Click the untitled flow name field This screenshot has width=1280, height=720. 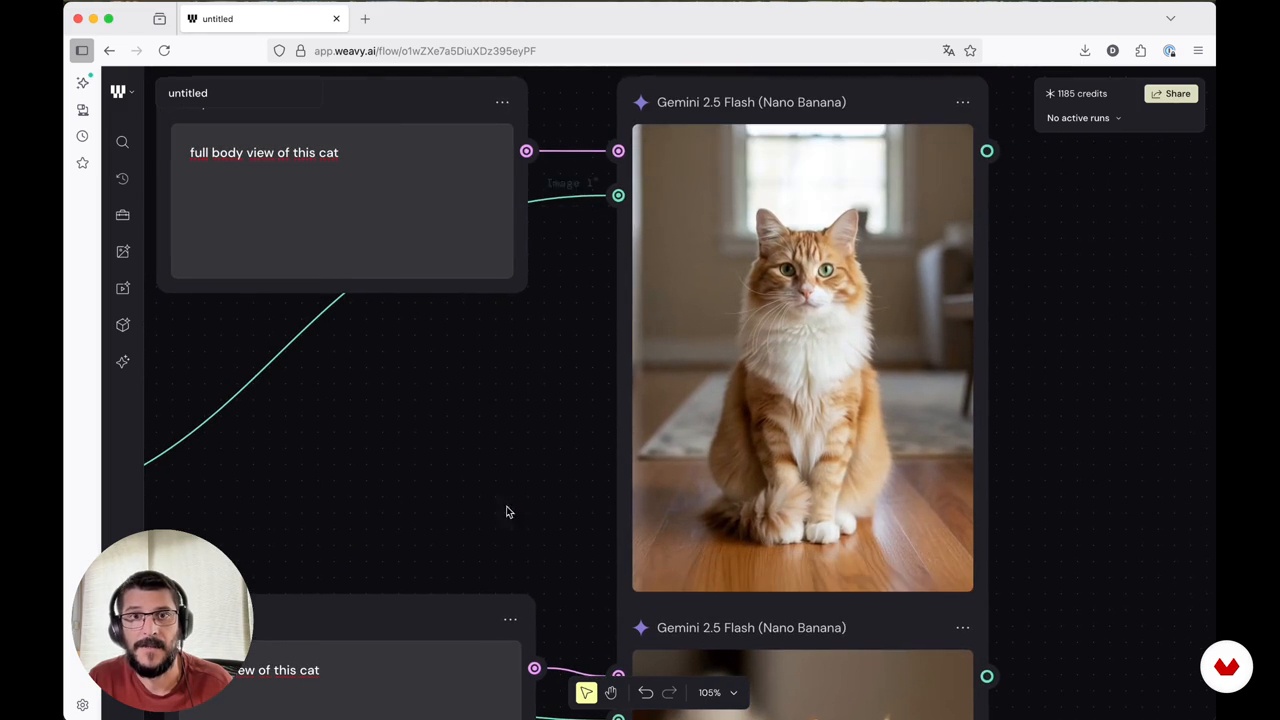(240, 93)
